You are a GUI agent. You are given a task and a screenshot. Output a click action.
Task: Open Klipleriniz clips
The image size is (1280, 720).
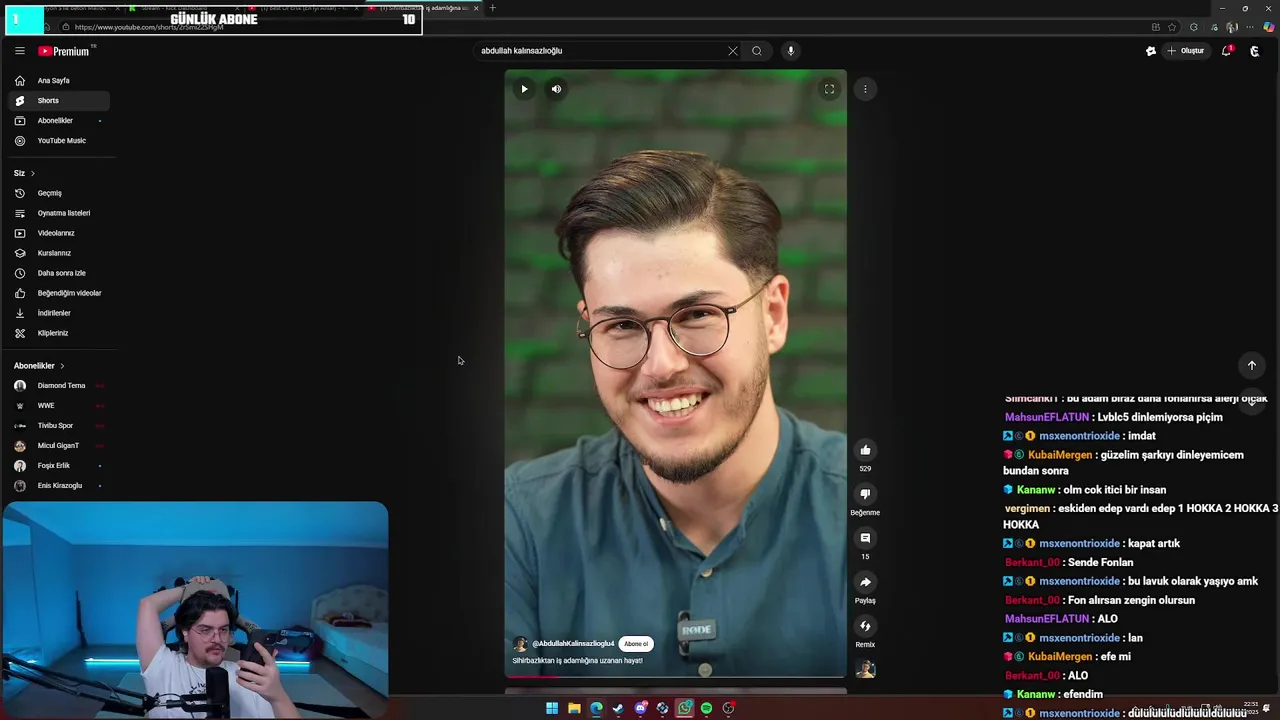[x=60, y=333]
